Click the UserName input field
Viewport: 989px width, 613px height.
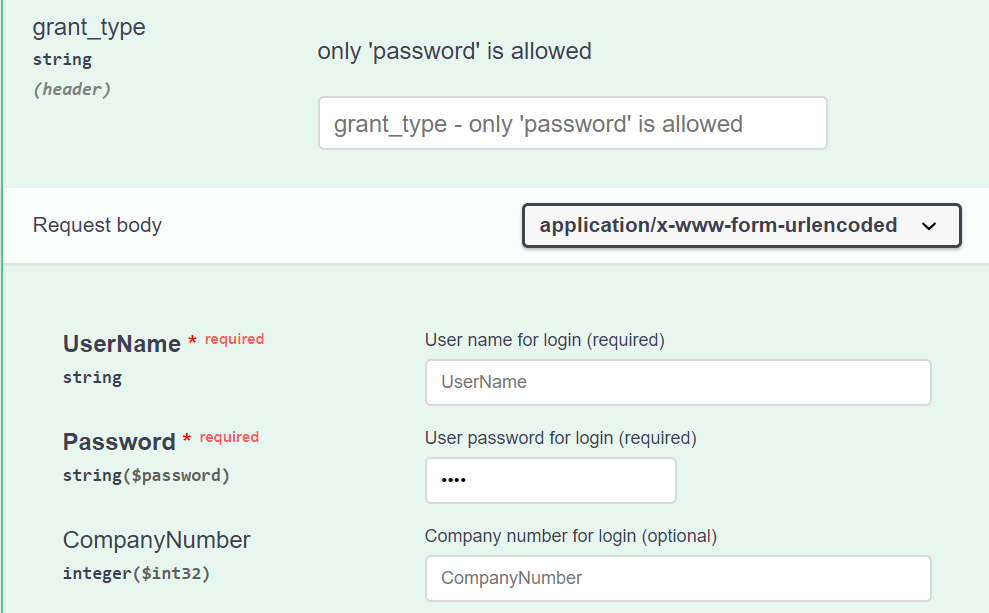[x=677, y=382]
